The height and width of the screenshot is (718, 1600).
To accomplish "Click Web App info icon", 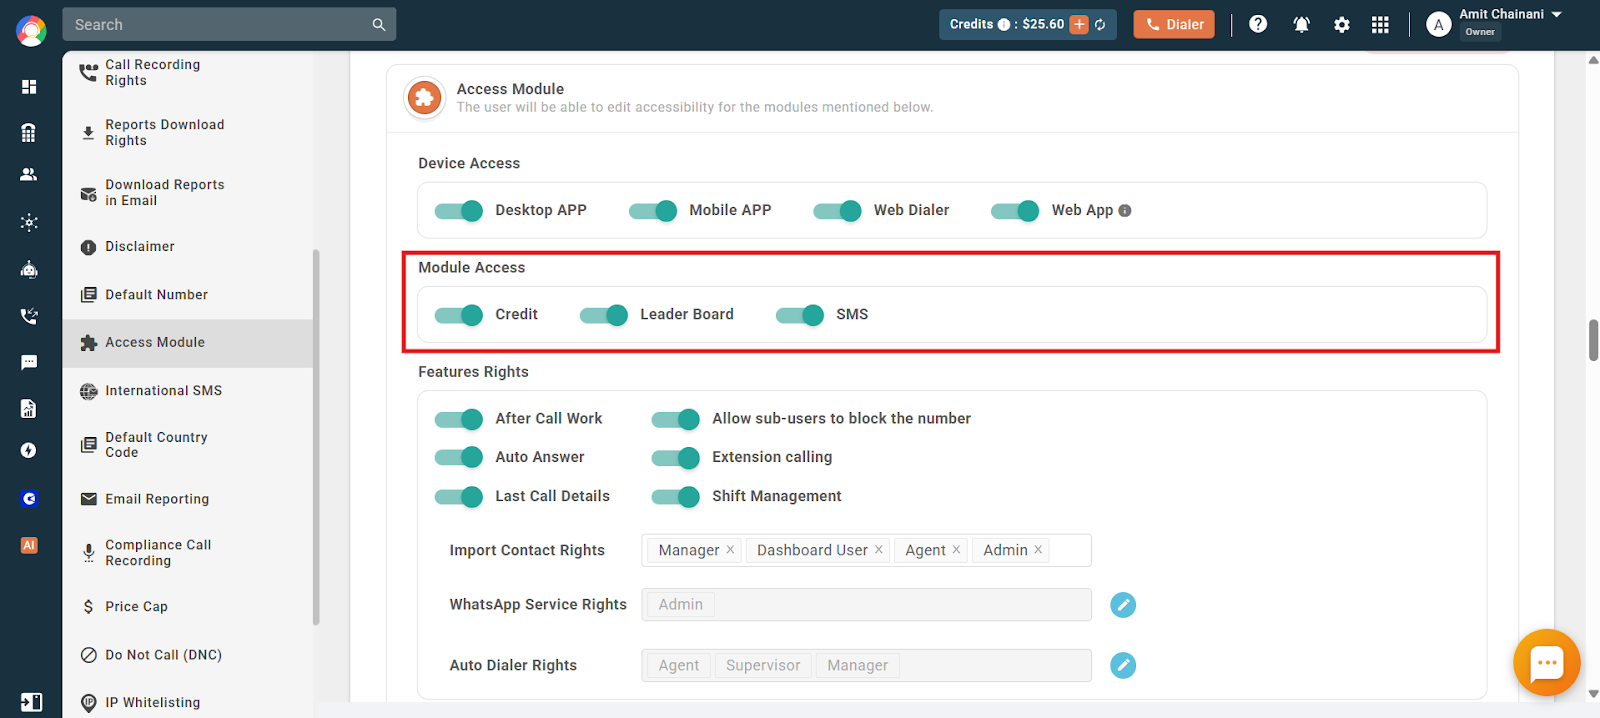I will click(1125, 211).
